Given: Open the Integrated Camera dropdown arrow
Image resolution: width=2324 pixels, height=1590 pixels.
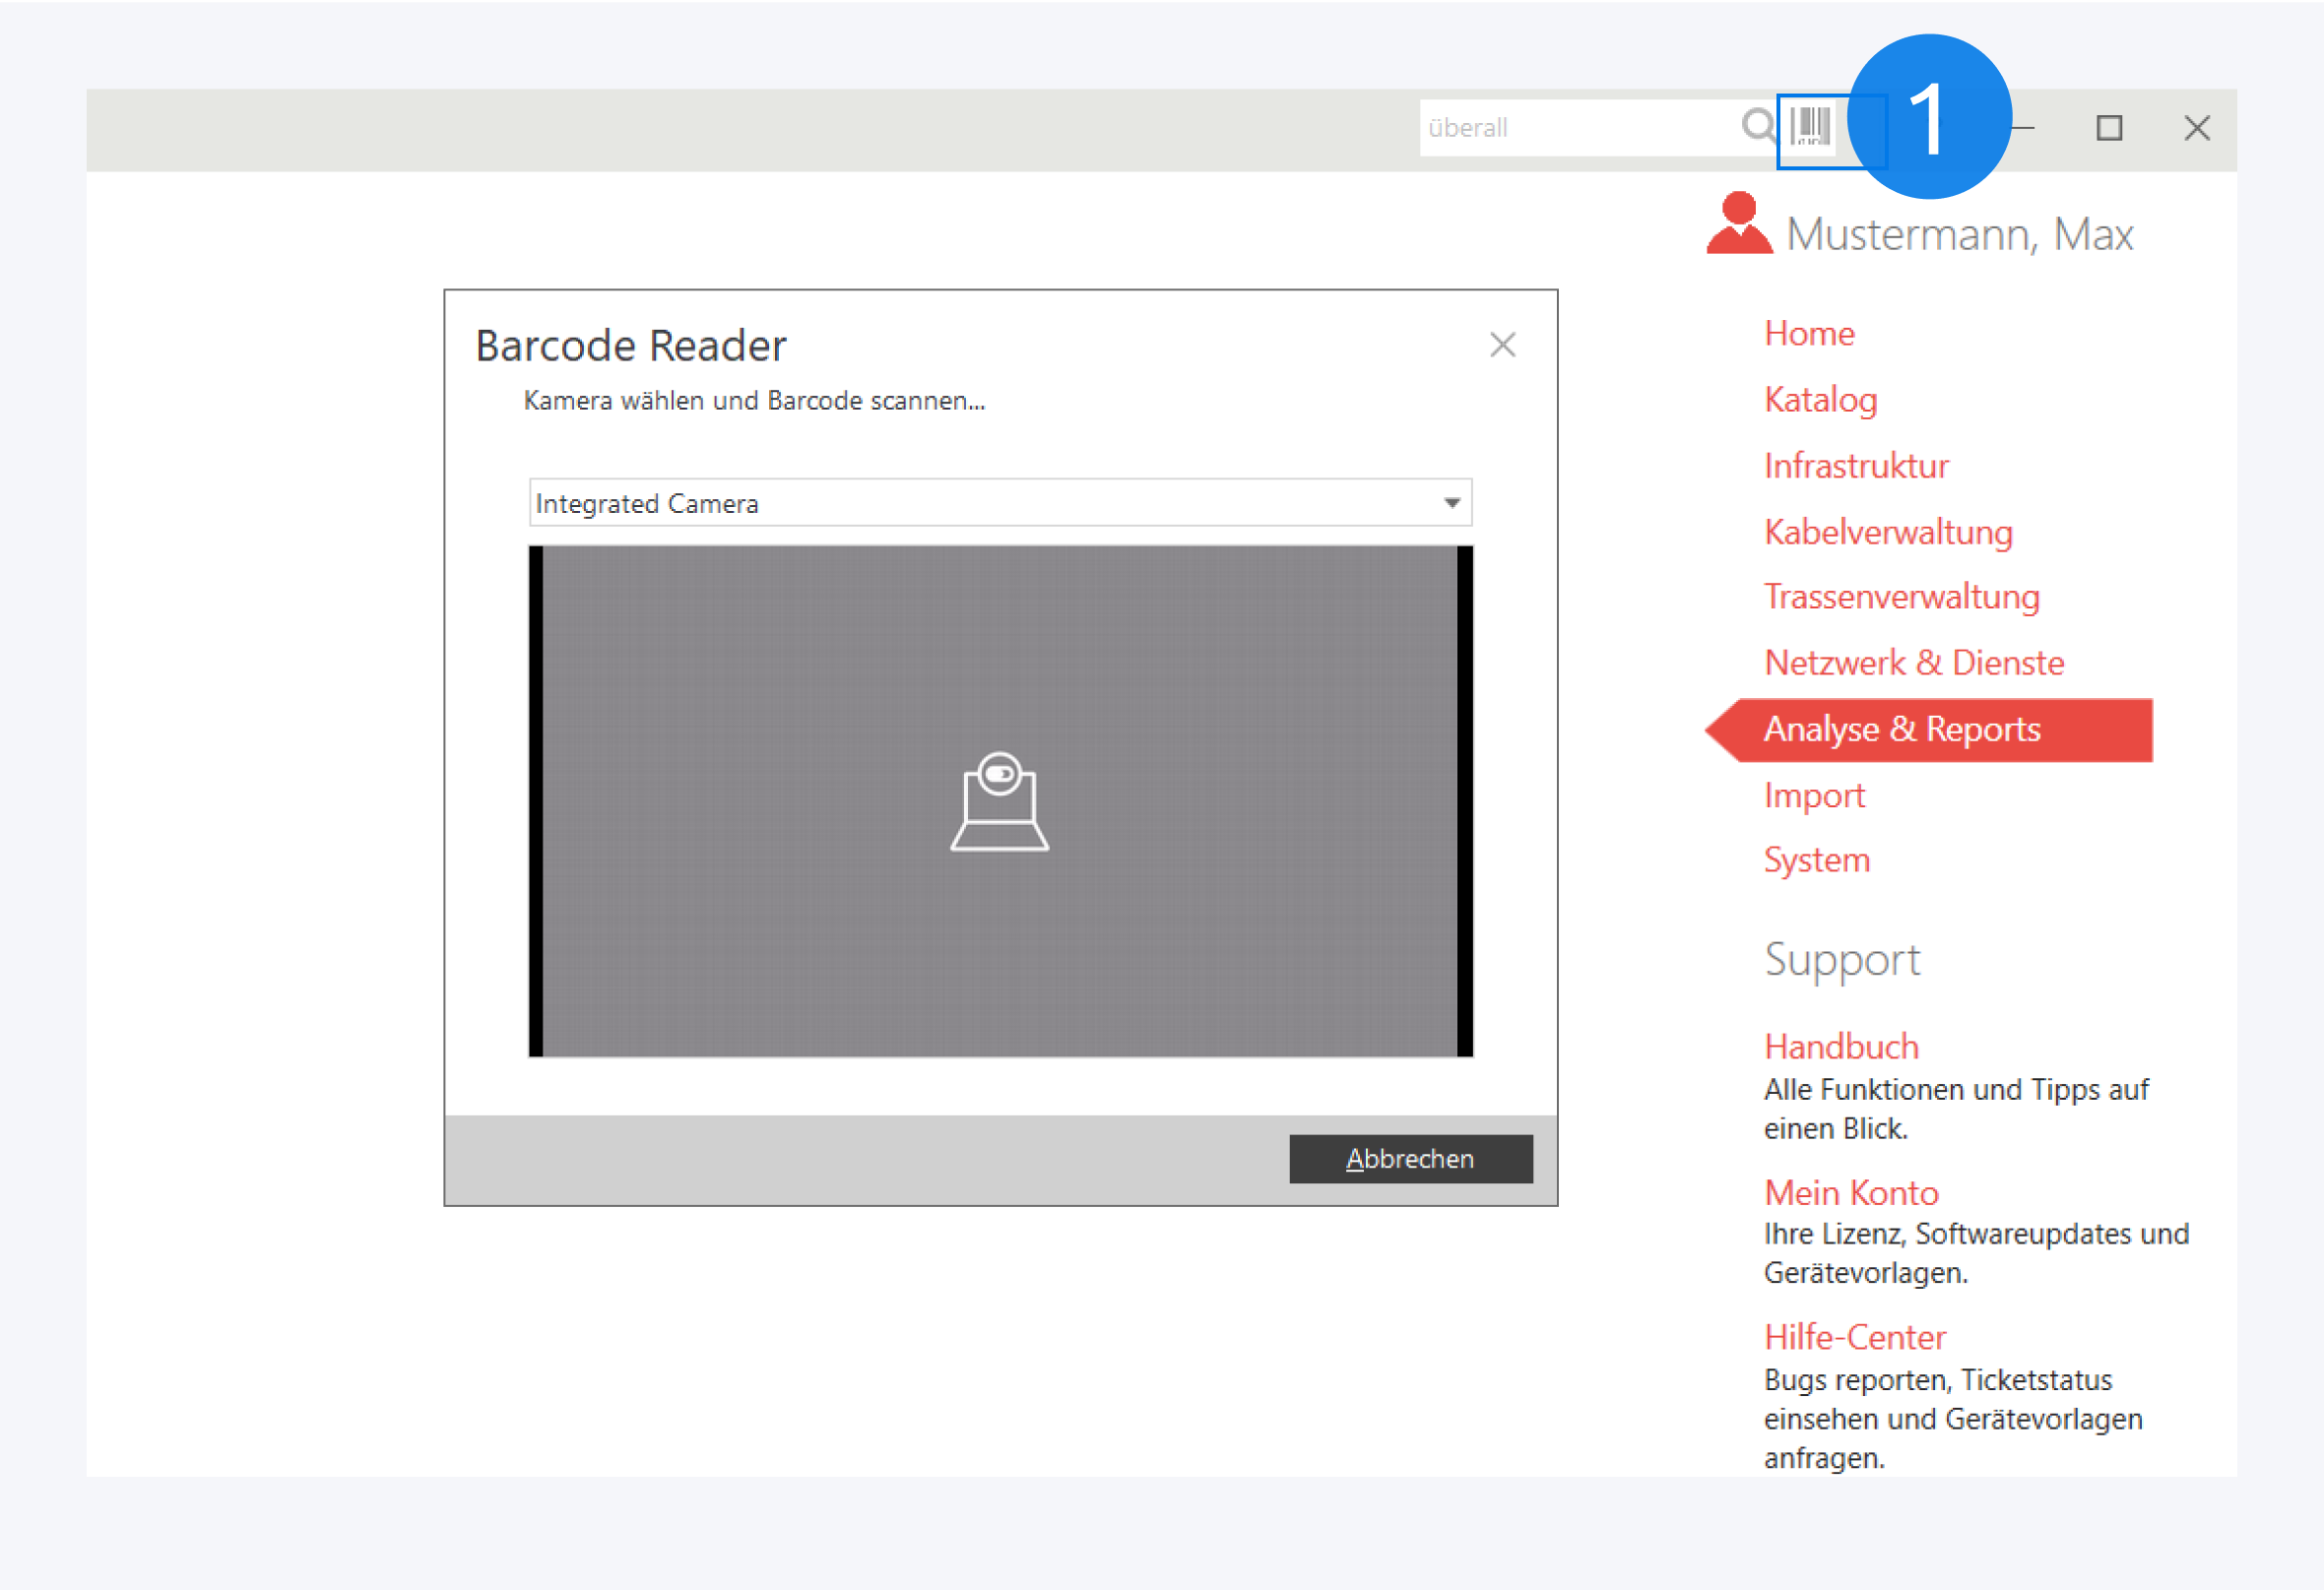Looking at the screenshot, I should 1452,503.
